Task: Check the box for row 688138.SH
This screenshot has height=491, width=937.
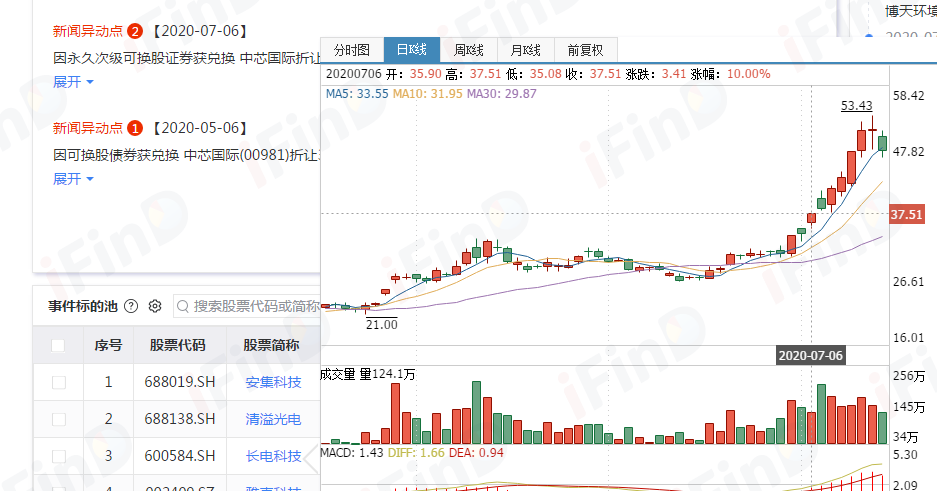Action: click(x=59, y=419)
